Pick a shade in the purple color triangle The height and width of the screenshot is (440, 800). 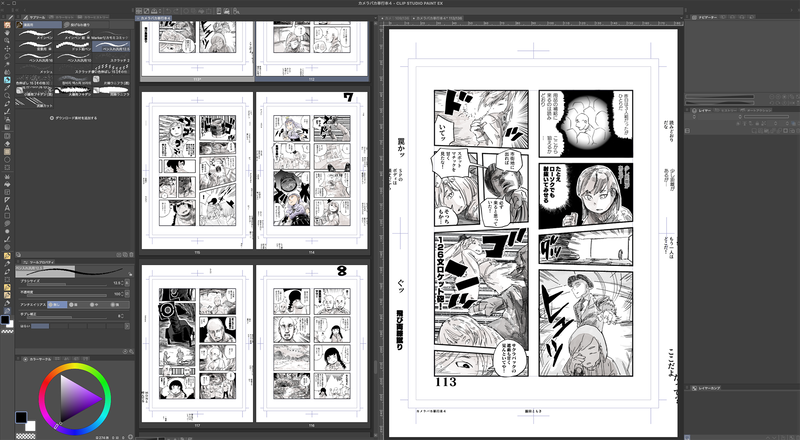(x=74, y=399)
